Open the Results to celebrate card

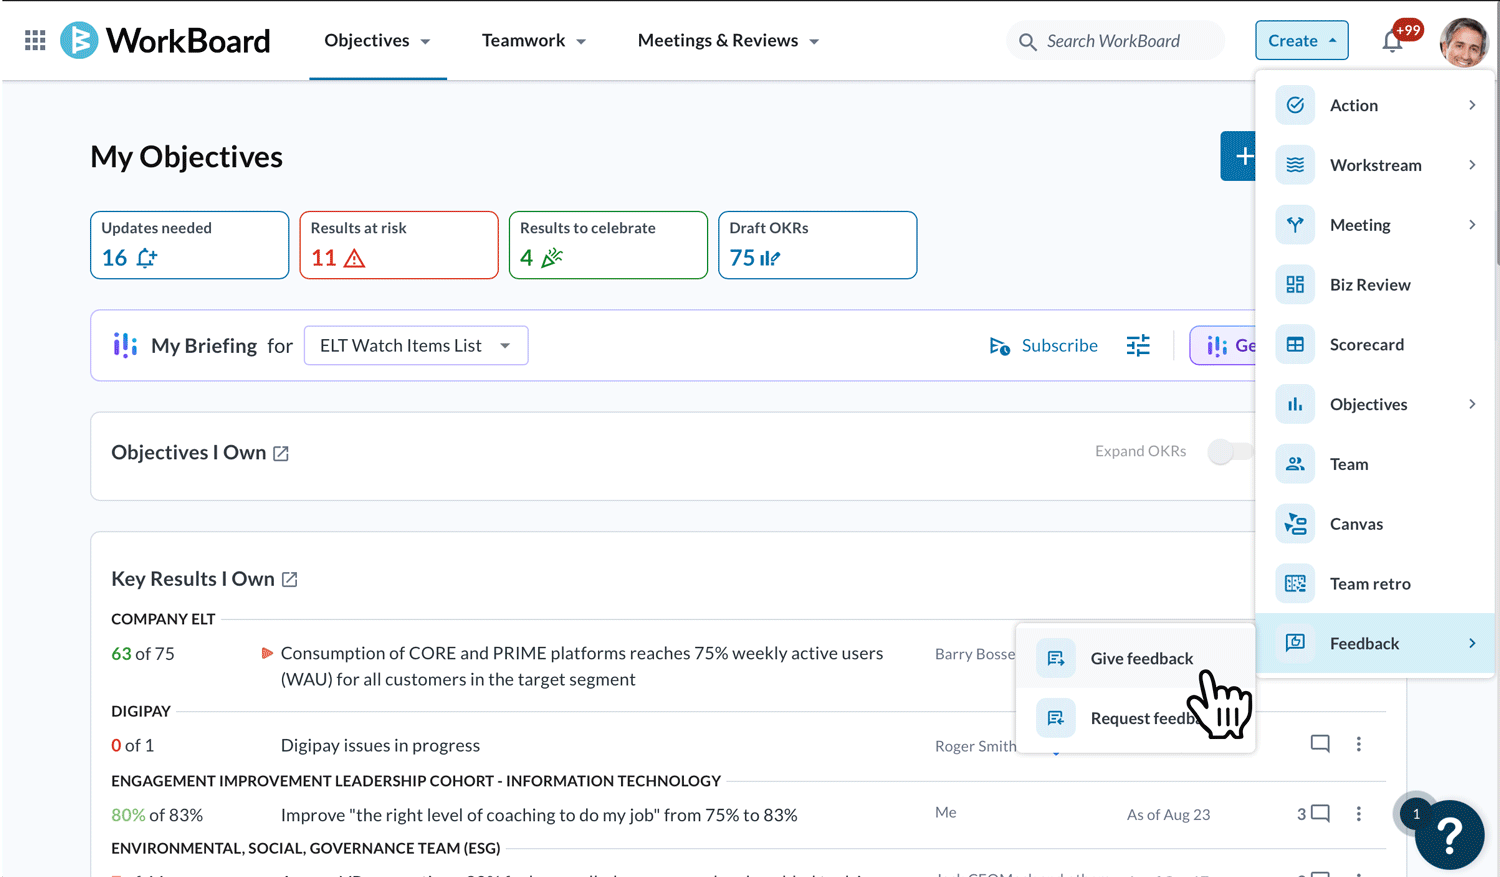point(608,245)
